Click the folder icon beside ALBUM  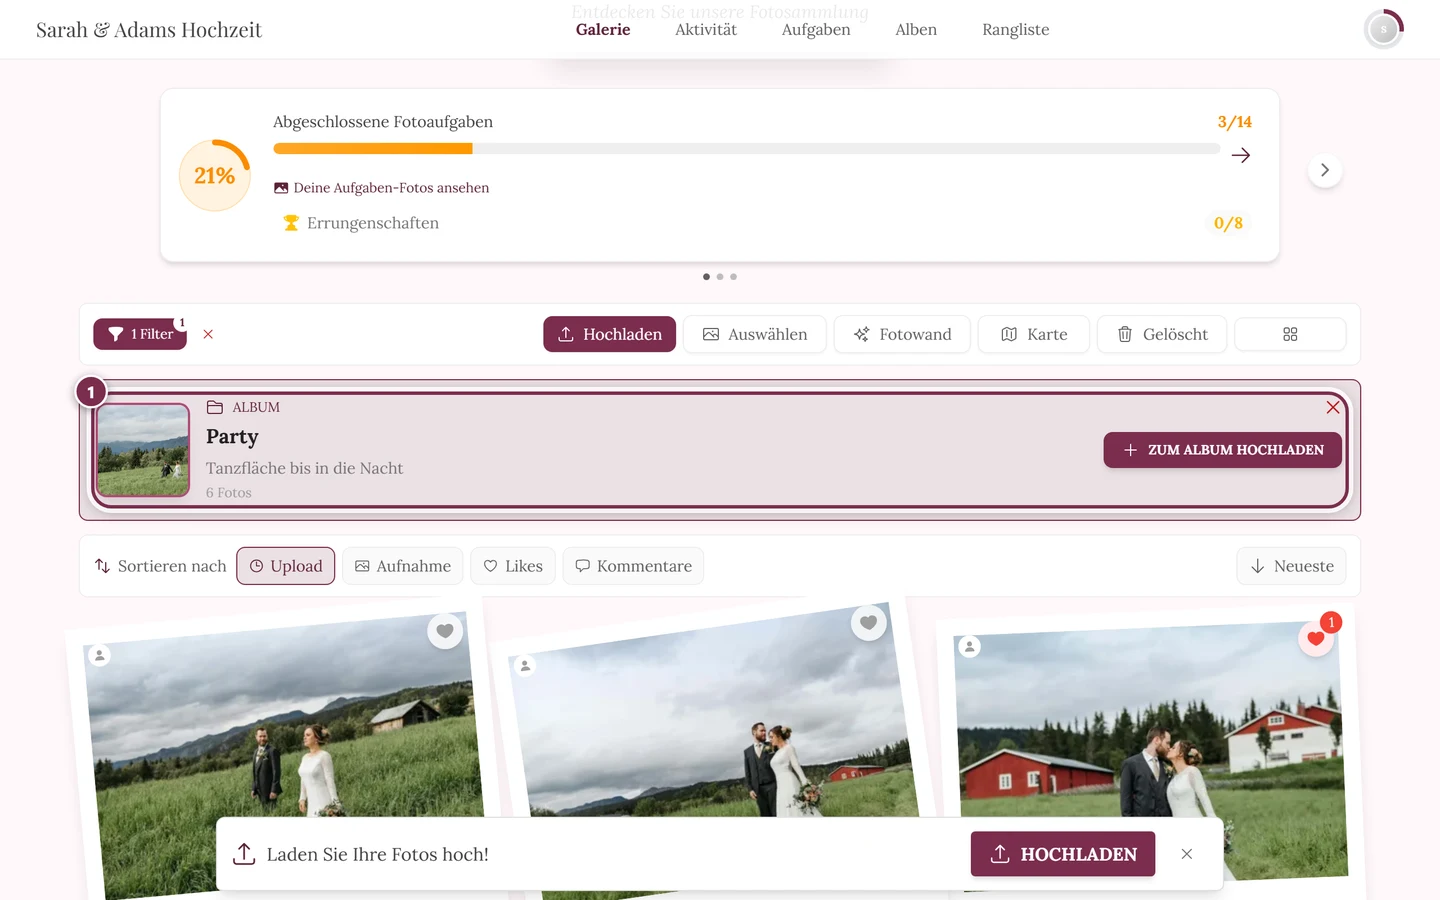tap(214, 407)
